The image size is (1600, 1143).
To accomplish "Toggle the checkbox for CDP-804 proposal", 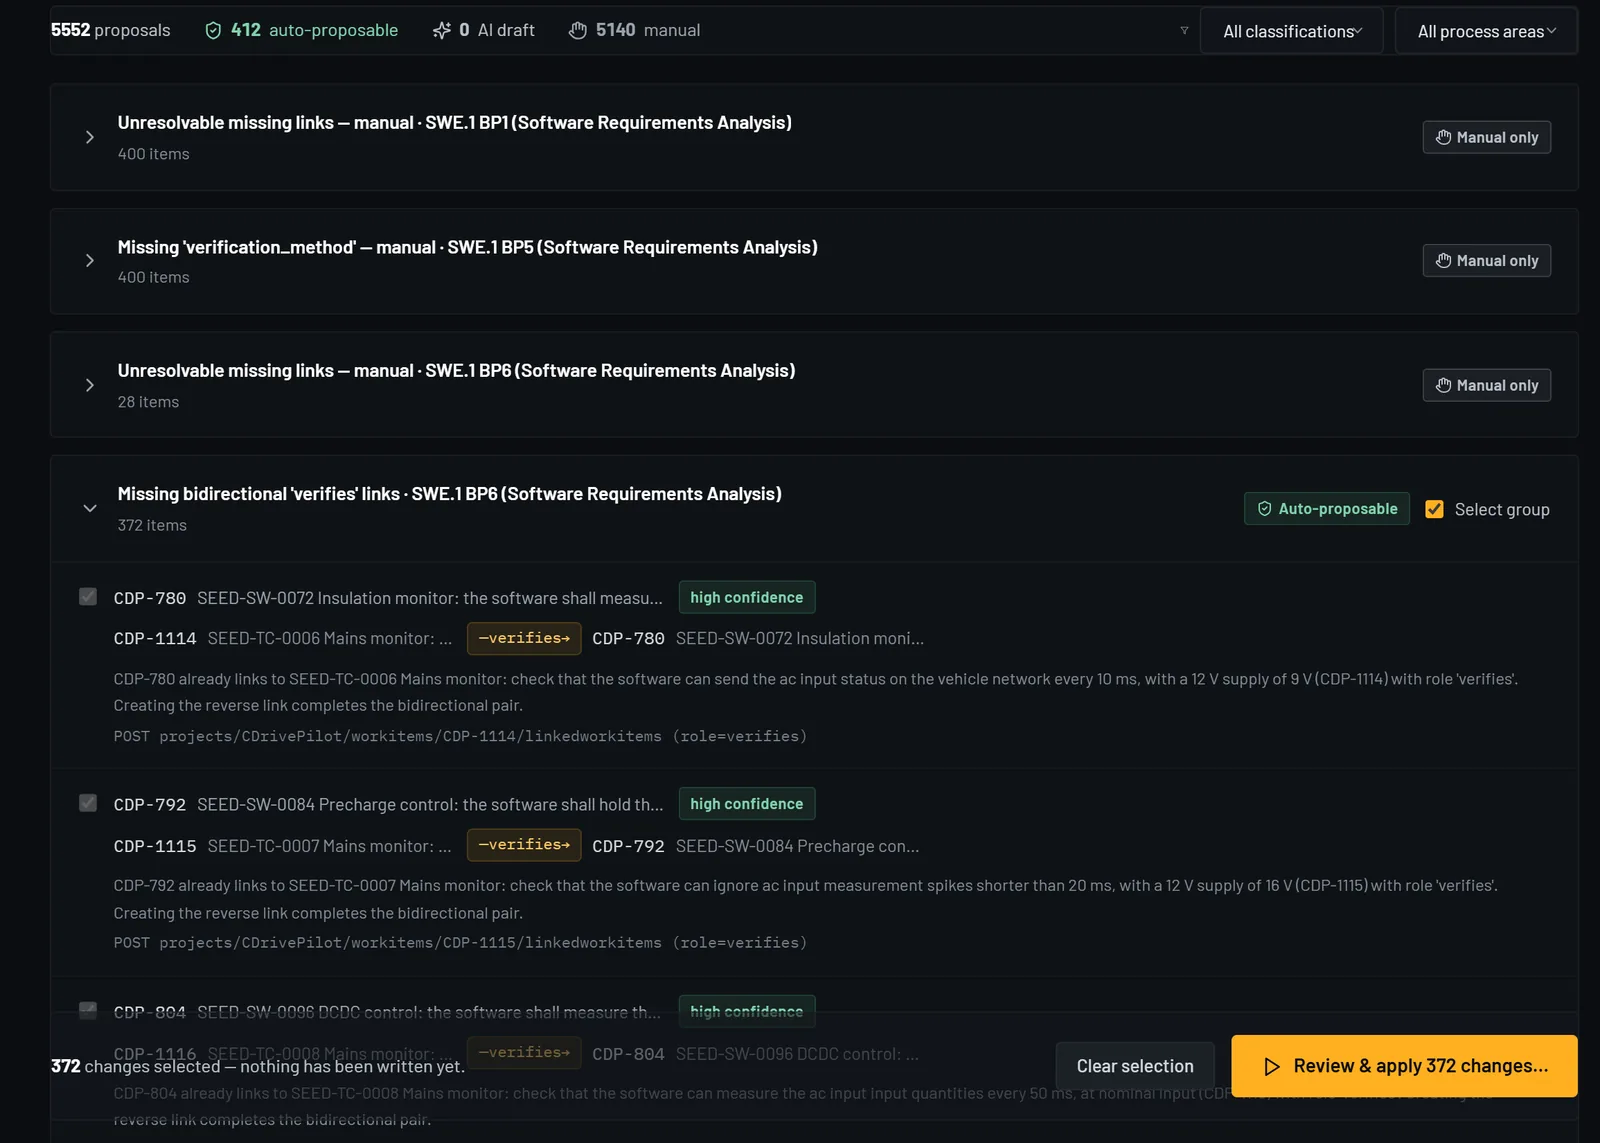I will pyautogui.click(x=88, y=1010).
